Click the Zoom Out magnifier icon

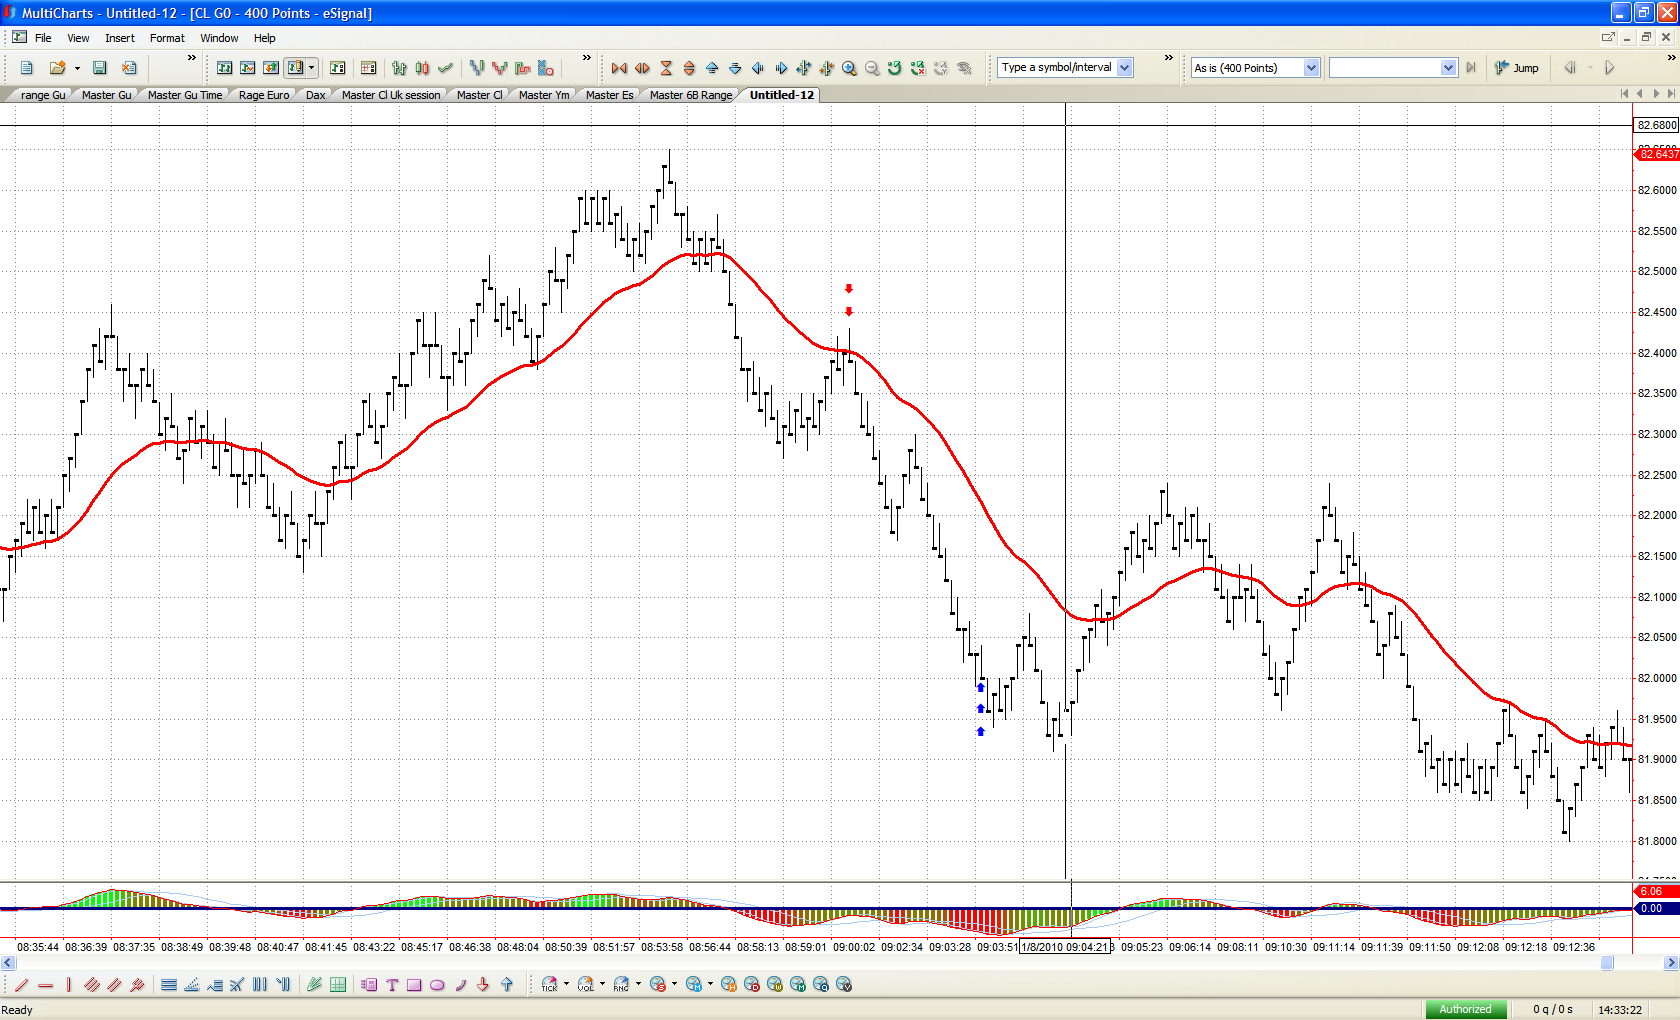point(872,68)
